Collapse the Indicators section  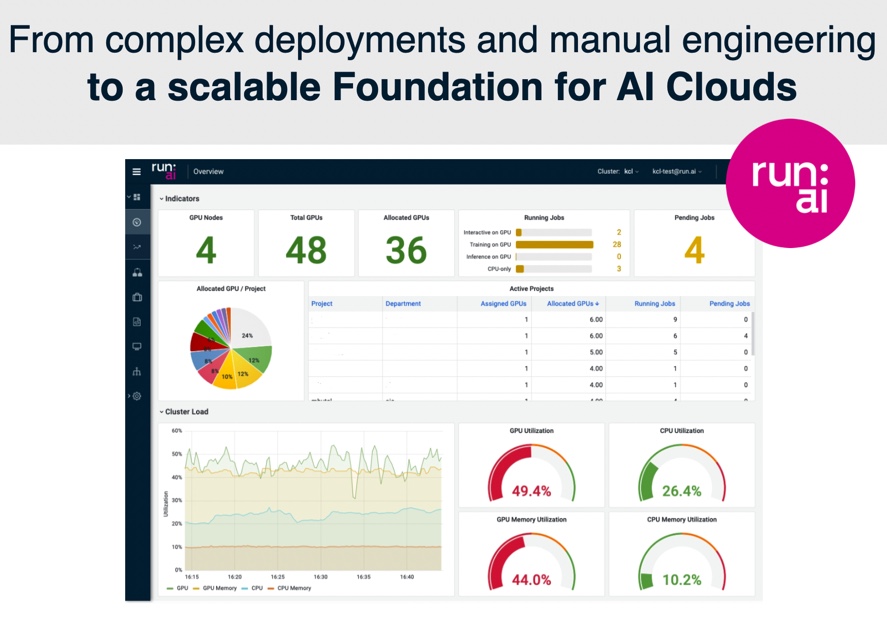pos(179,199)
